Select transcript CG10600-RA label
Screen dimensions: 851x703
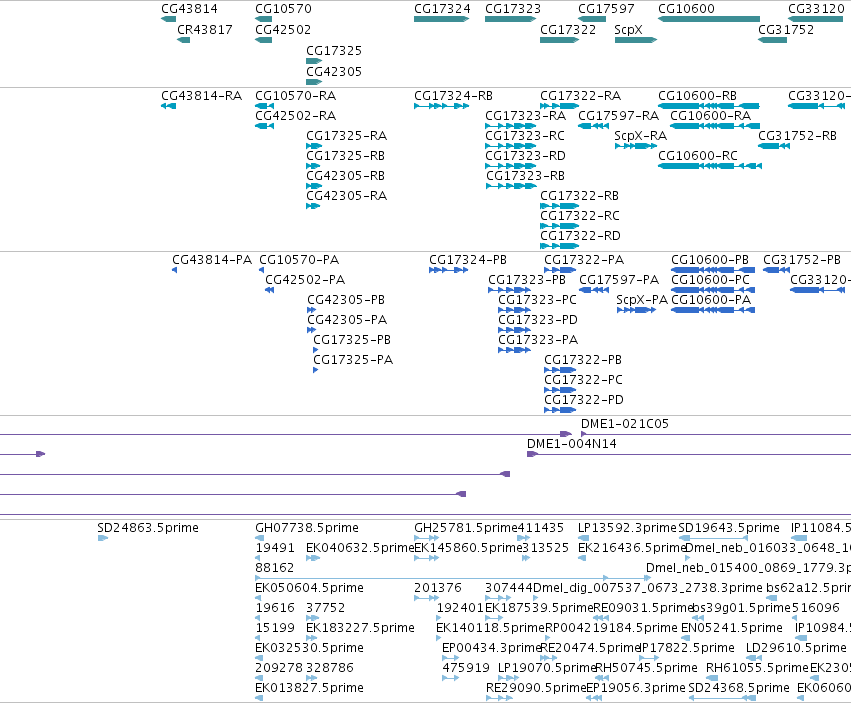click(x=710, y=116)
